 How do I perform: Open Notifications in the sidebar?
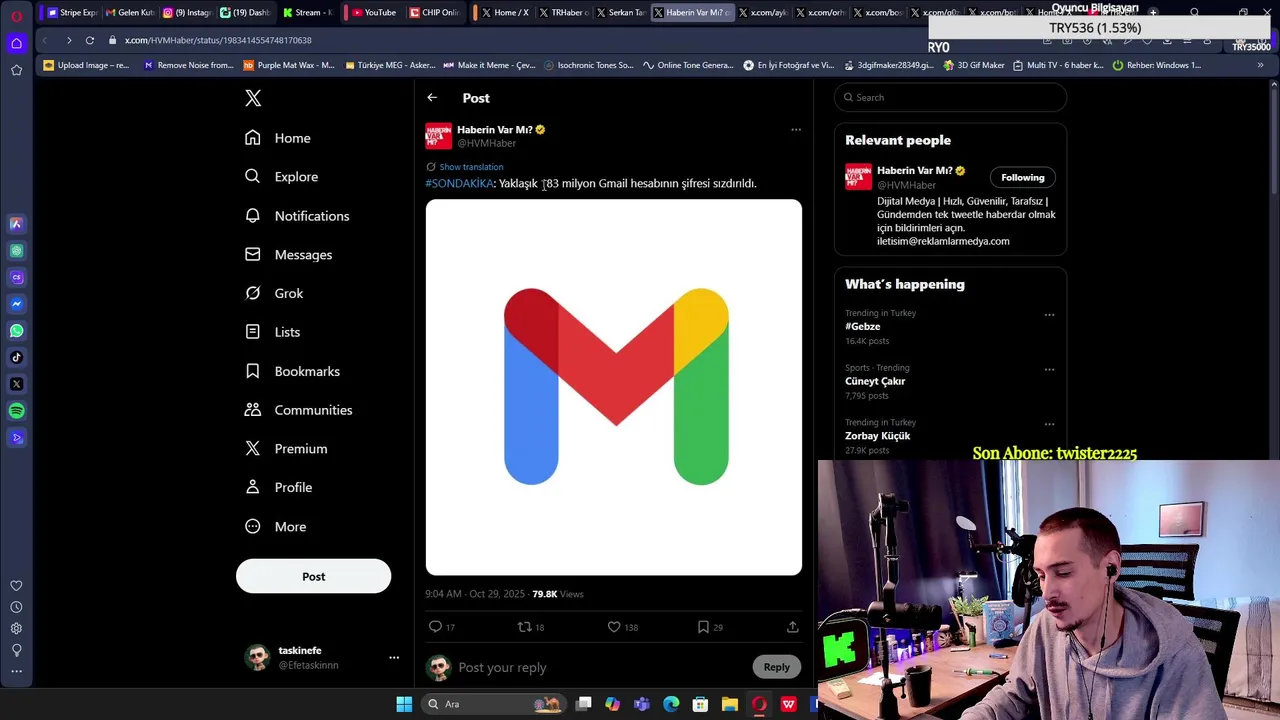pos(297,216)
